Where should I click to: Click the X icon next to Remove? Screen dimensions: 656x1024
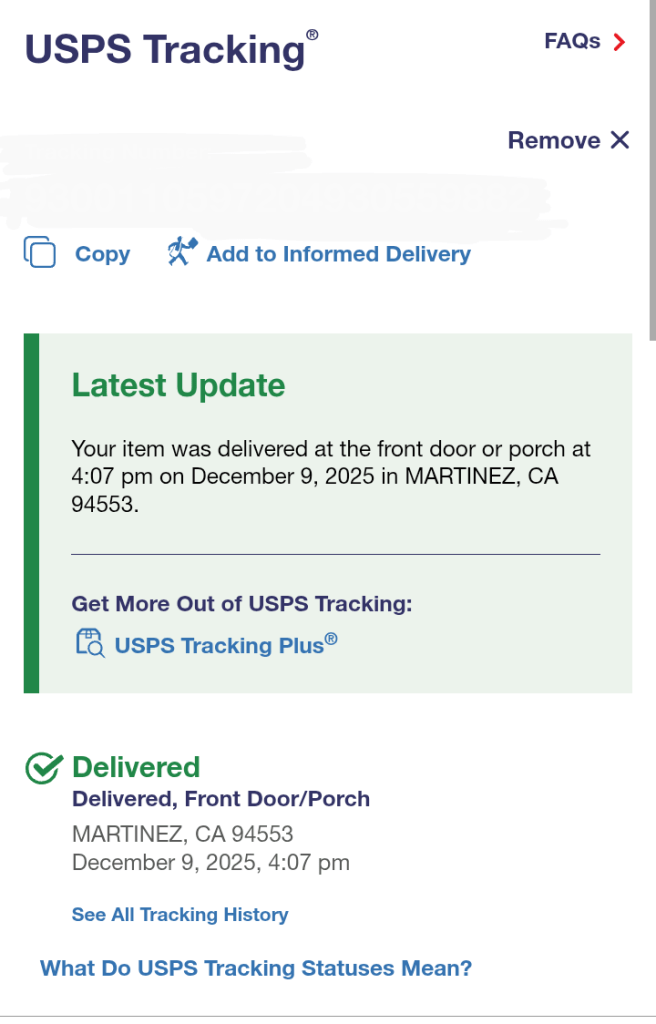[620, 140]
